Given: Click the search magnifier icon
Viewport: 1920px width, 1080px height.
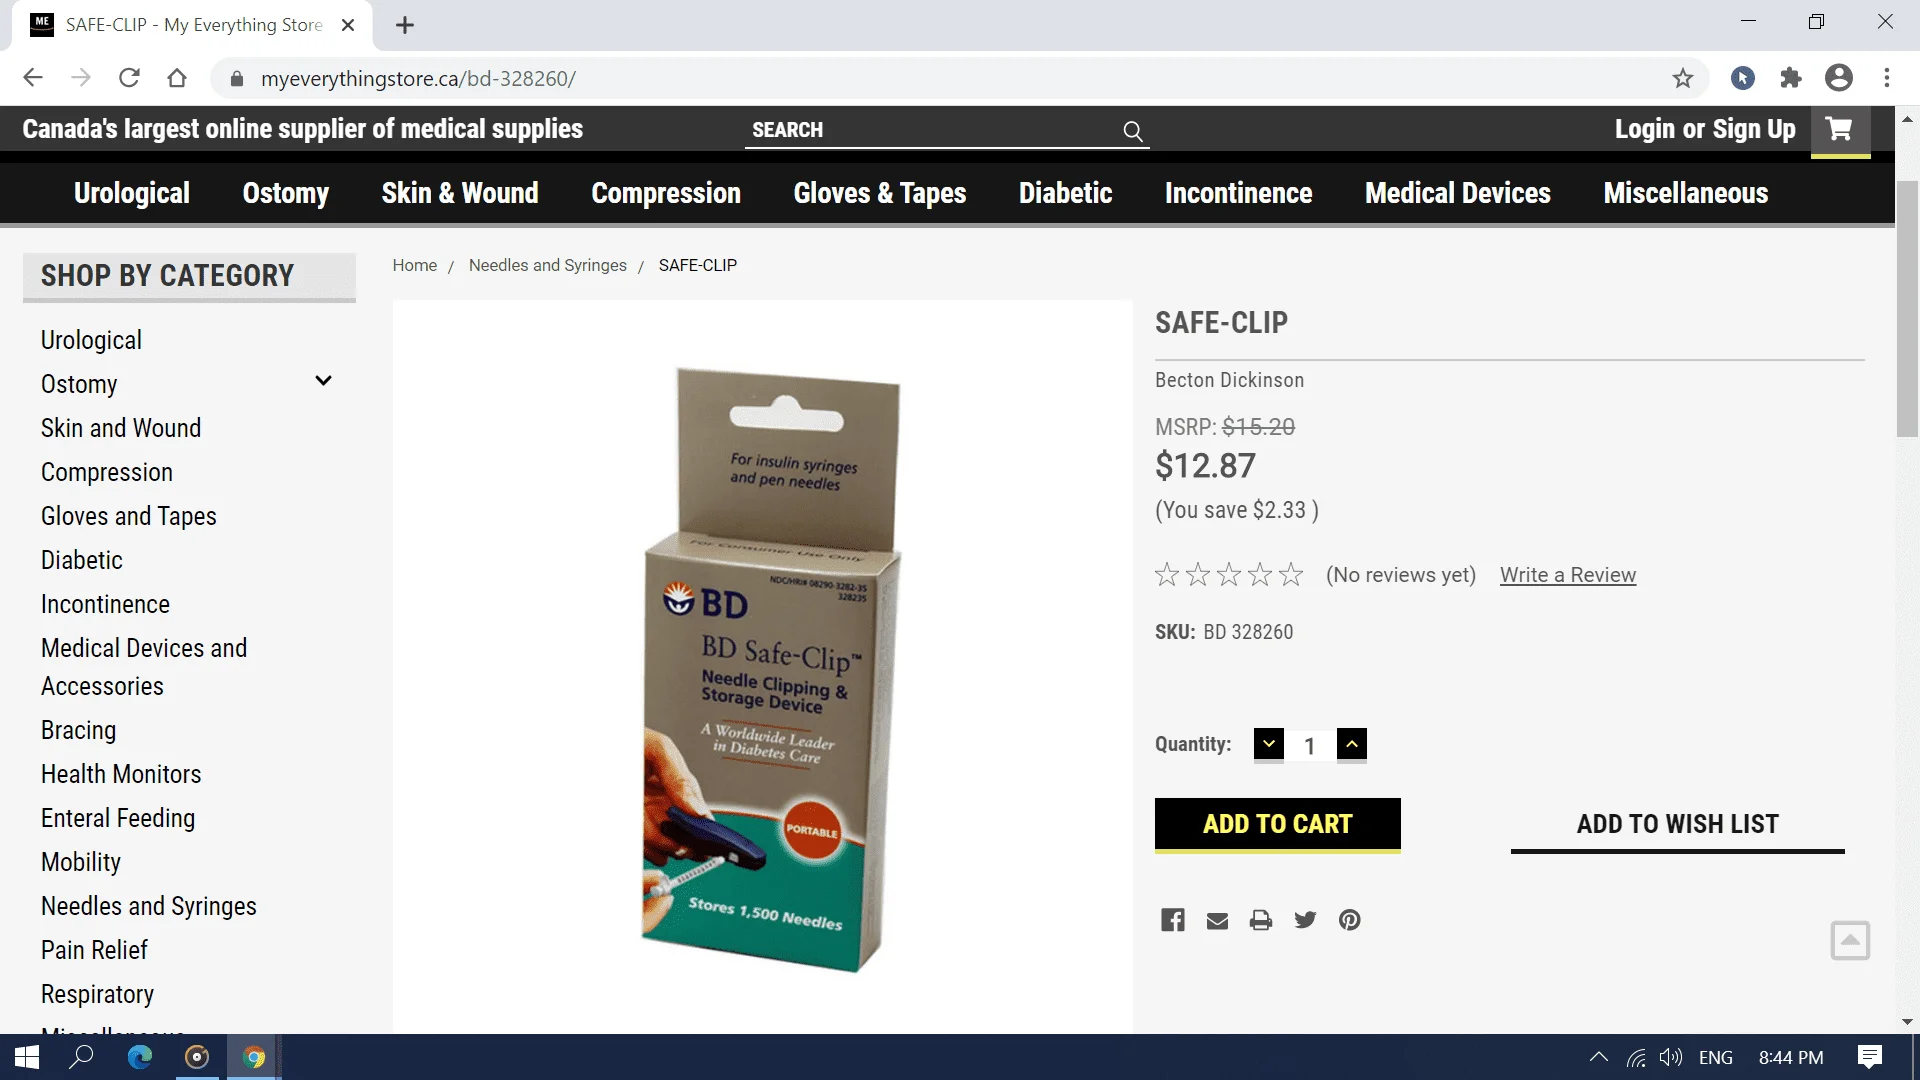Looking at the screenshot, I should tap(1133, 131).
